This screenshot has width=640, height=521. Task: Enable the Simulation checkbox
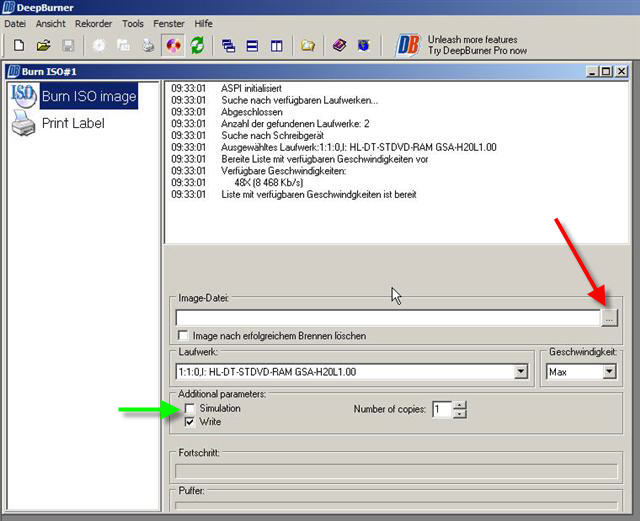pyautogui.click(x=189, y=408)
